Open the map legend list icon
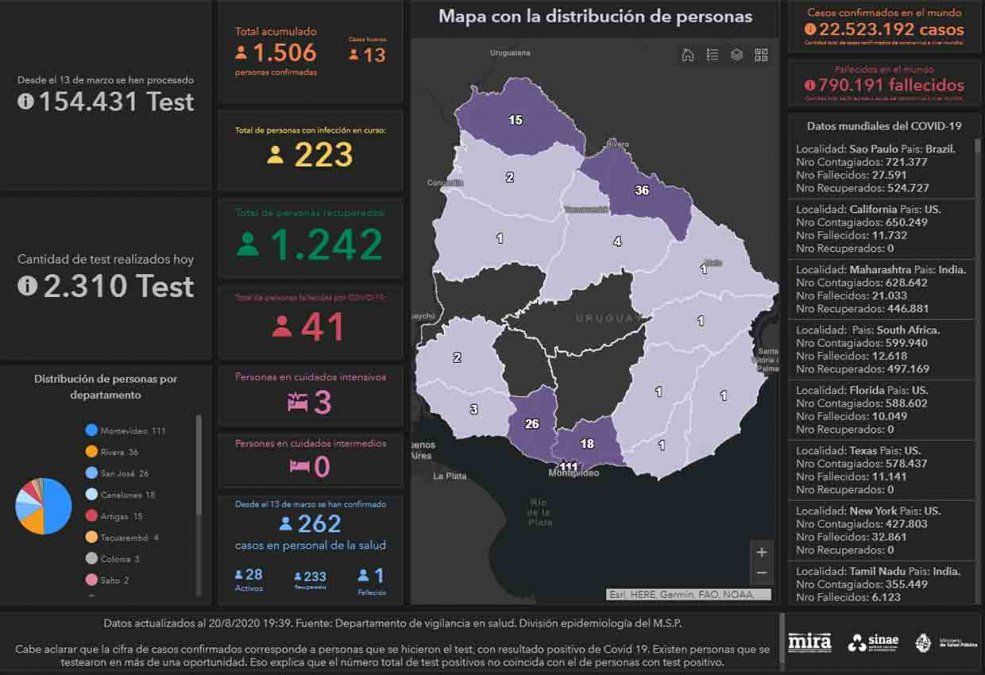The height and width of the screenshot is (675, 985). point(712,55)
